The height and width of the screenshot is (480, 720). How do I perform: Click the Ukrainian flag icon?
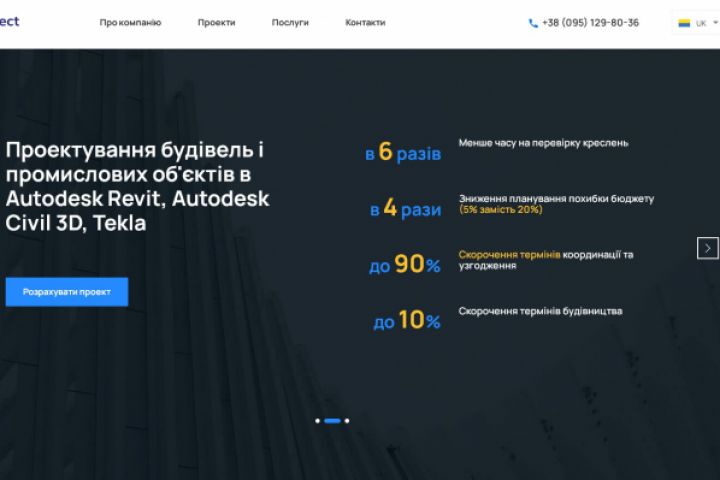(x=684, y=23)
